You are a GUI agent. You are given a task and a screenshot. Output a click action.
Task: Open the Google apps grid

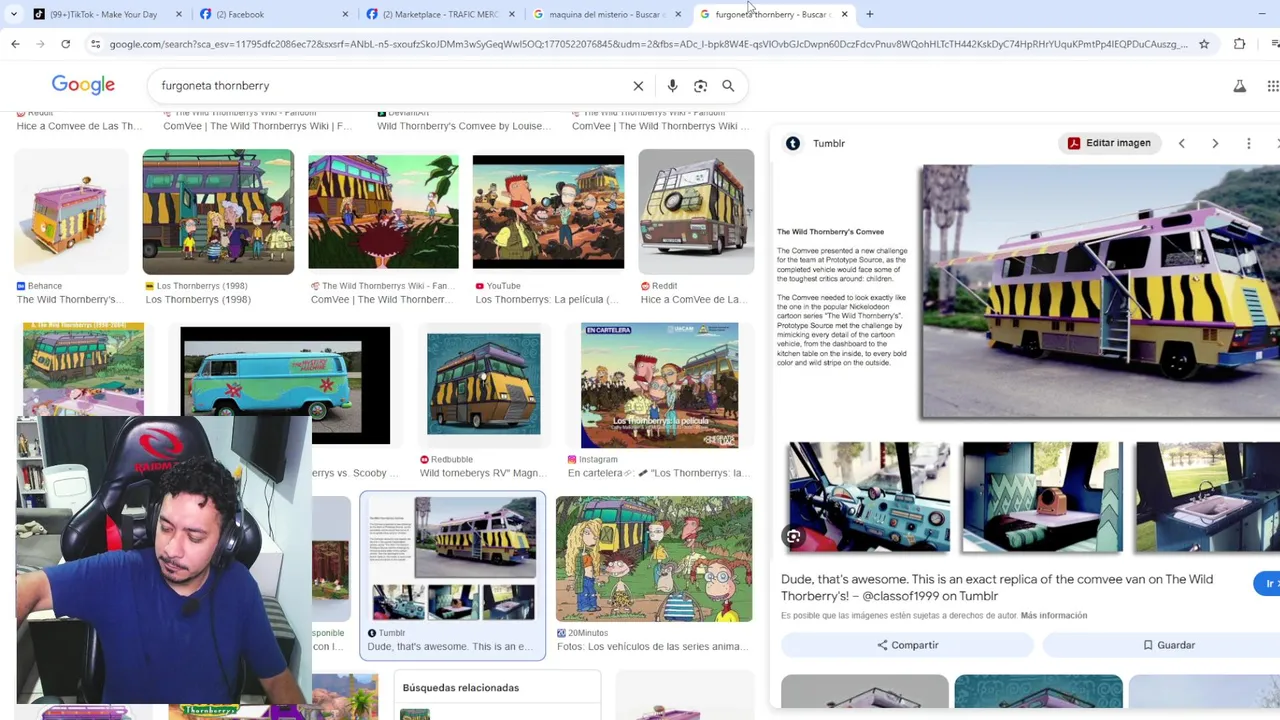[1272, 86]
